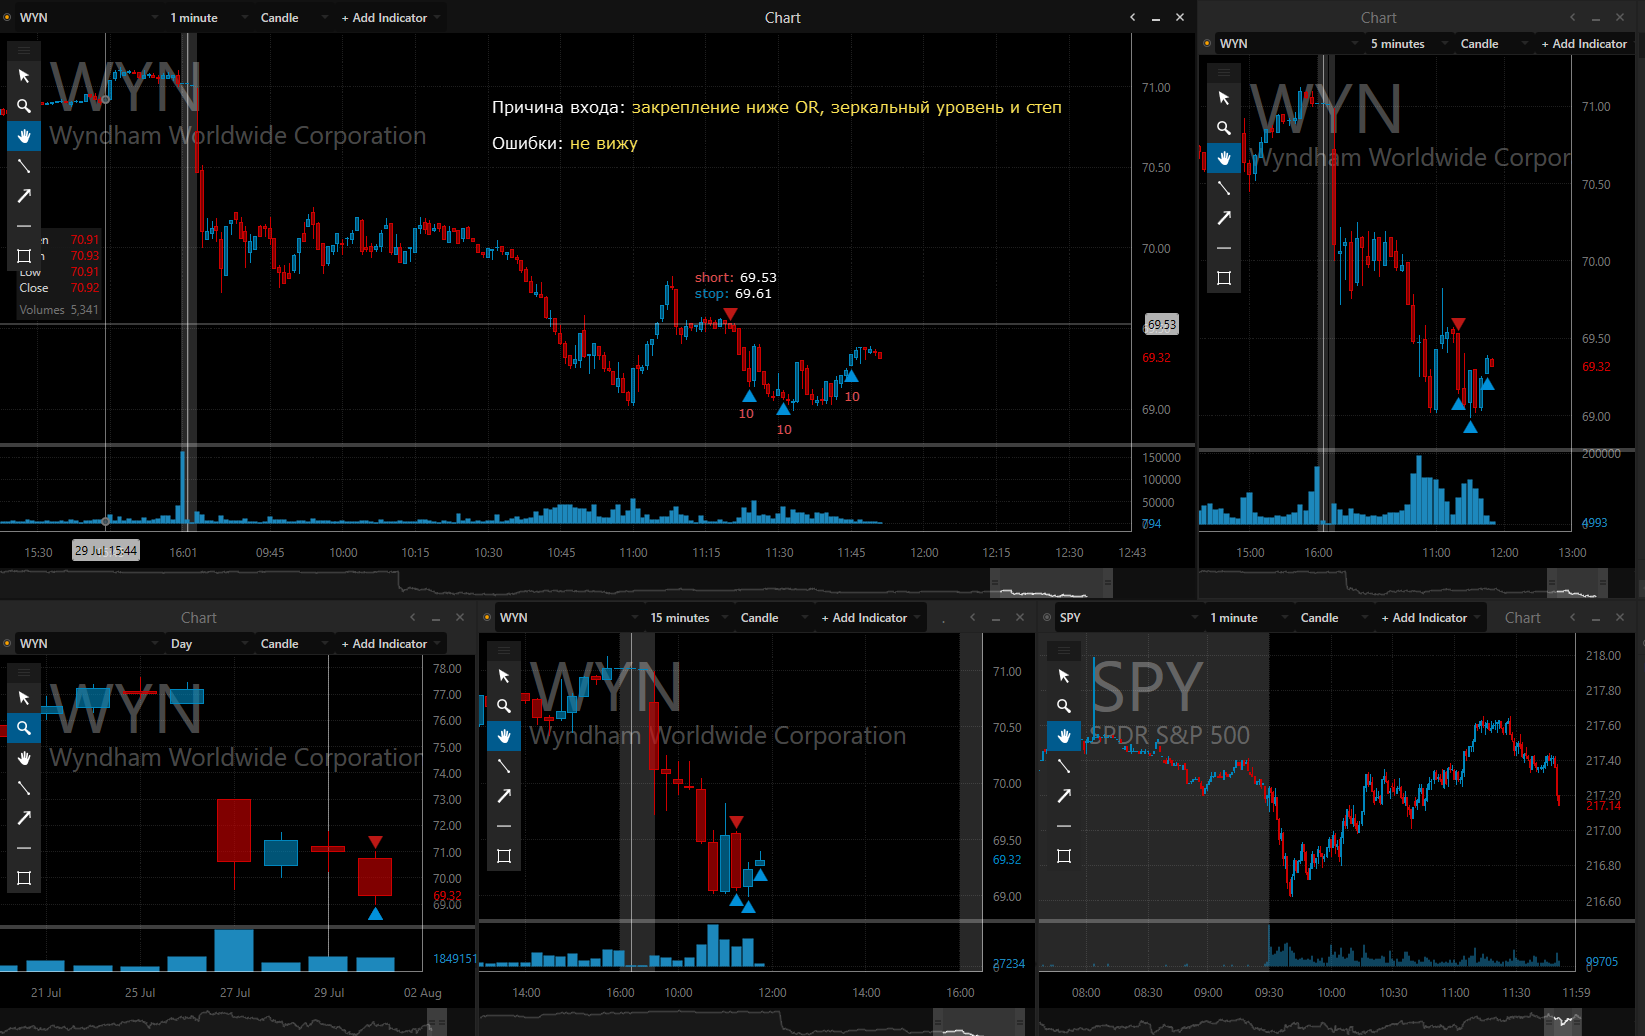Viewport: 1645px width, 1036px height.
Task: Select the pointer tool in WYN 15 minutes chart
Action: point(504,676)
